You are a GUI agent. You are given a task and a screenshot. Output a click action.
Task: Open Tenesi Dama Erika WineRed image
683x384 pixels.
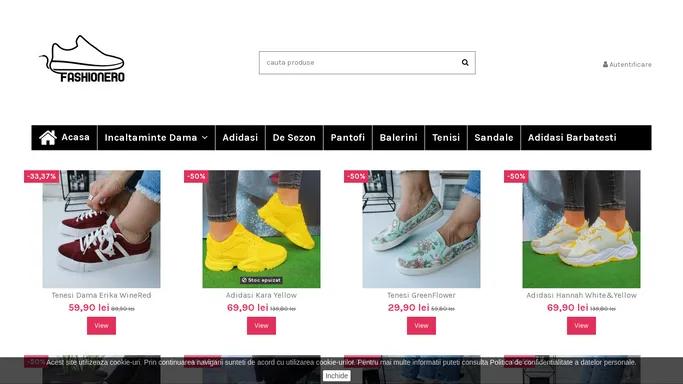101,229
